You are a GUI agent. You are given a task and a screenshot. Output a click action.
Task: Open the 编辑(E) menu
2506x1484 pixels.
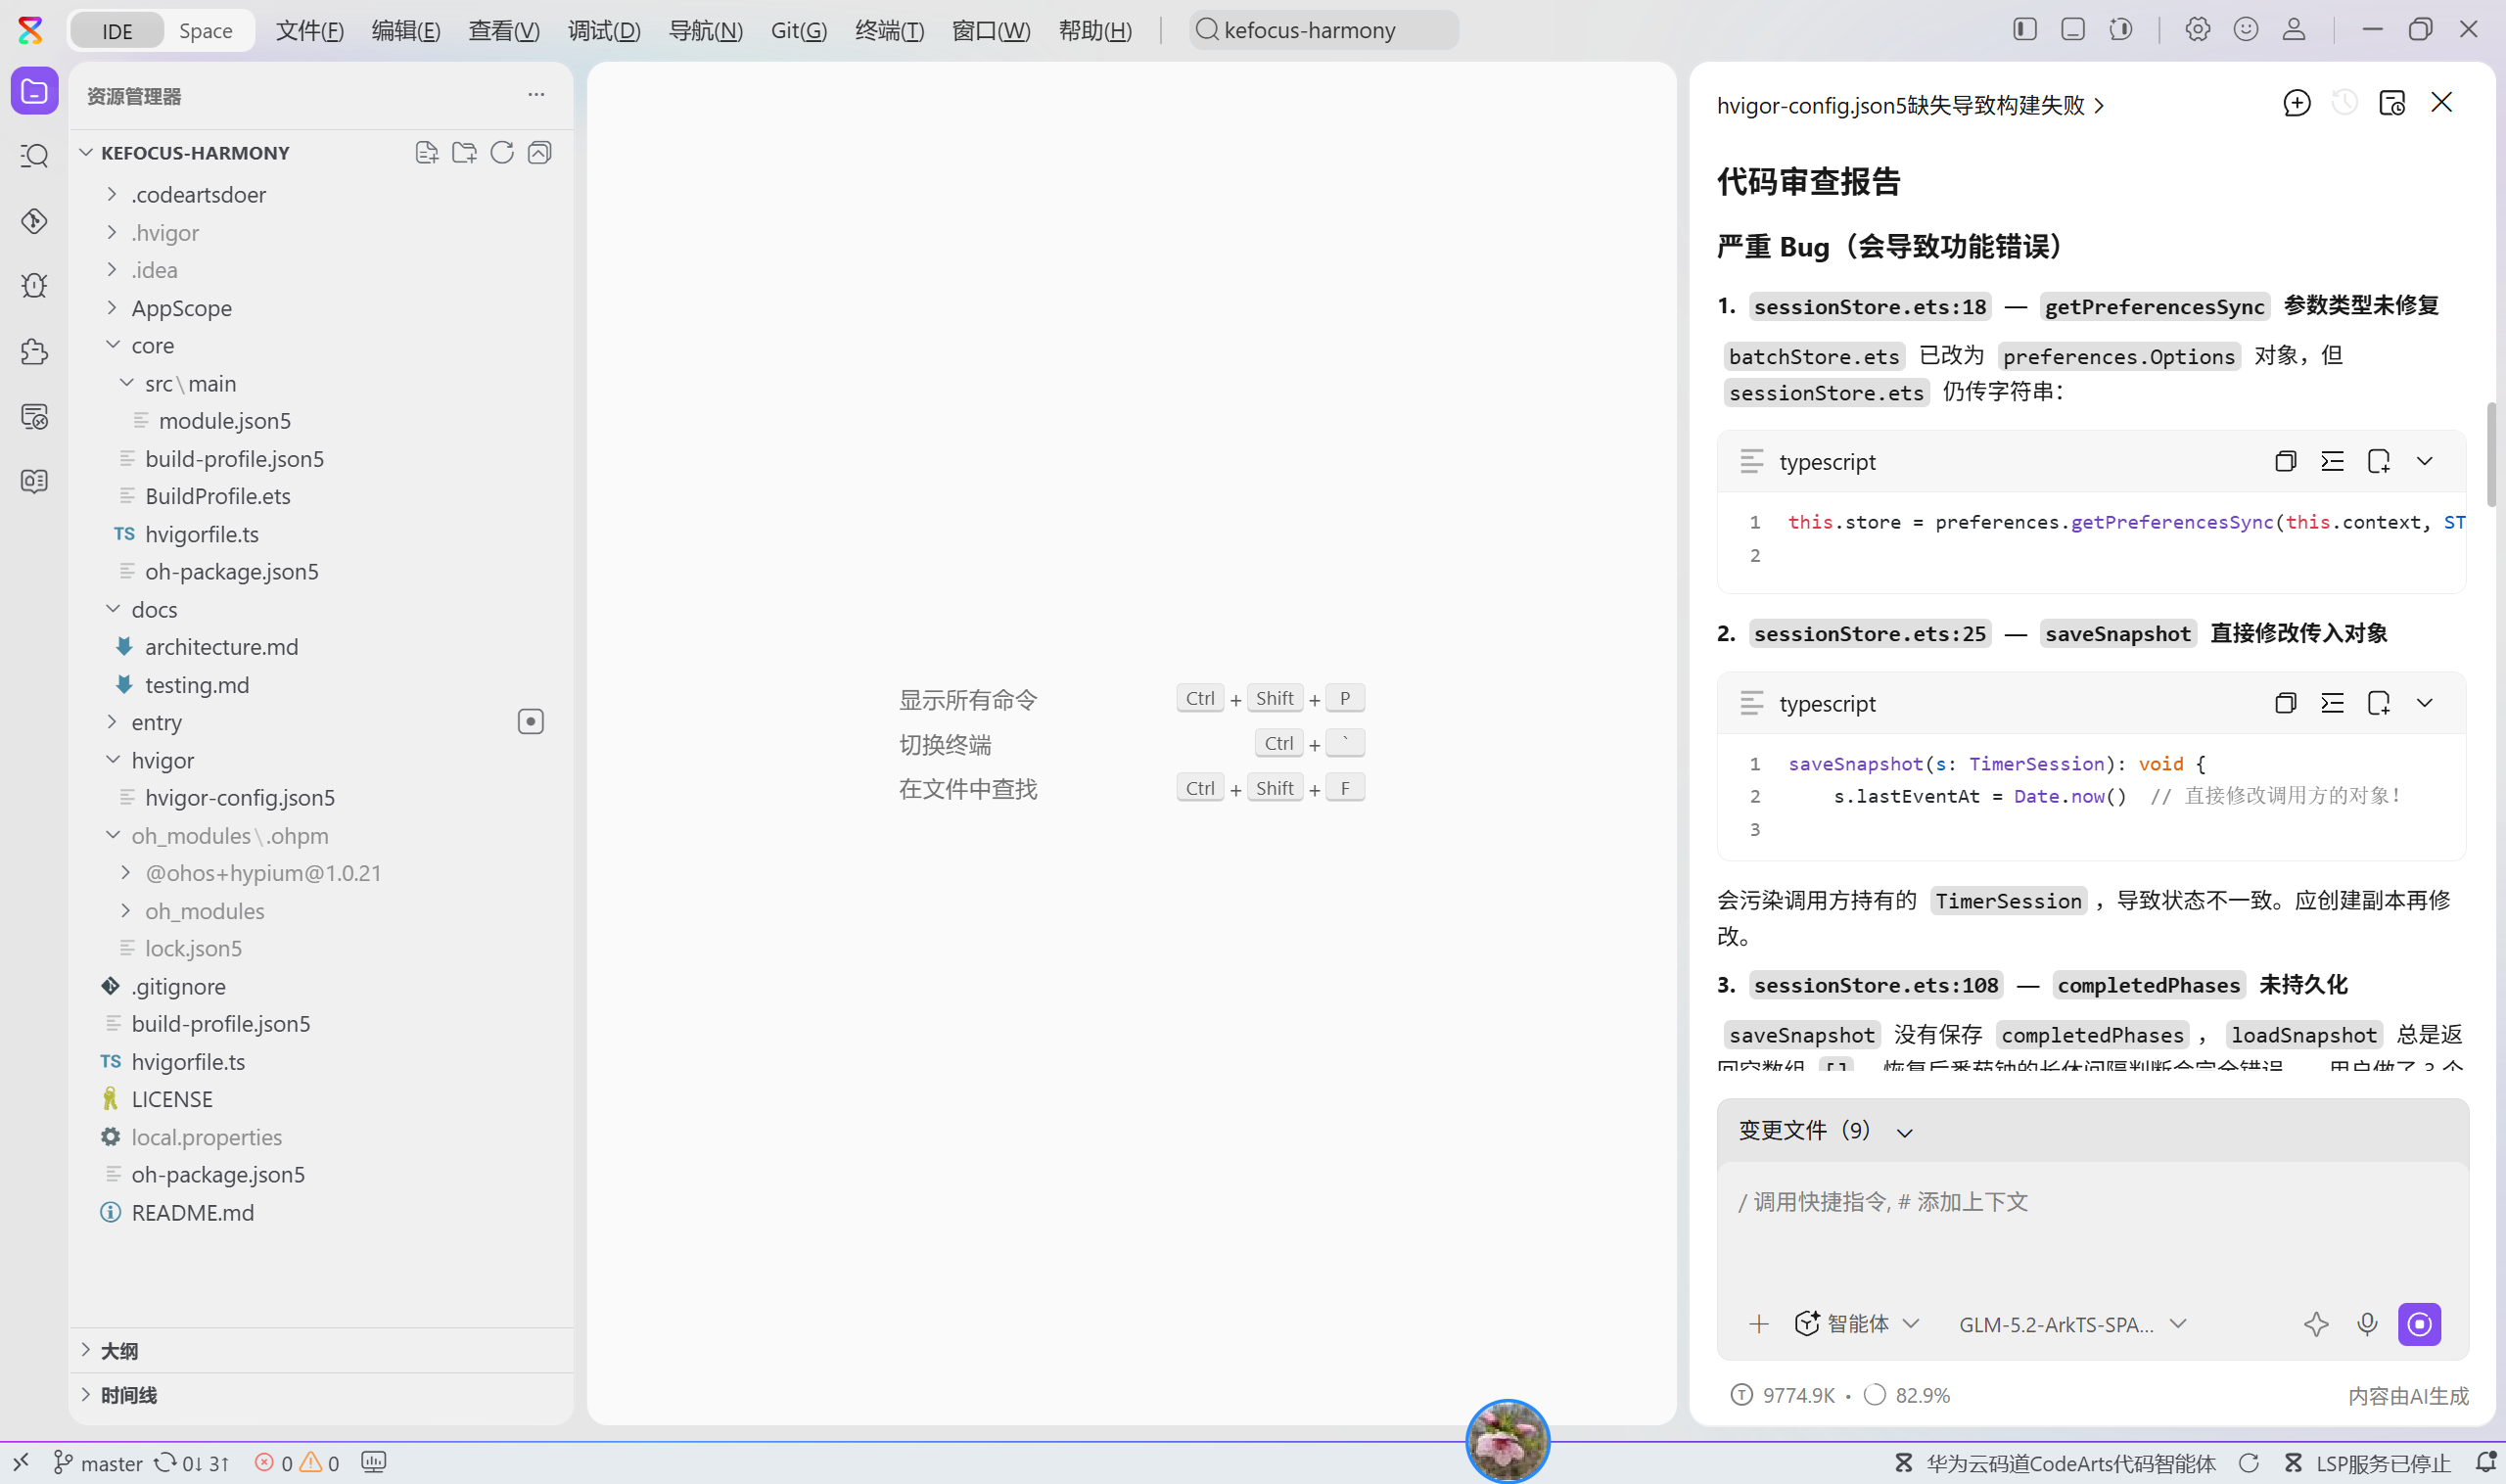[405, 30]
